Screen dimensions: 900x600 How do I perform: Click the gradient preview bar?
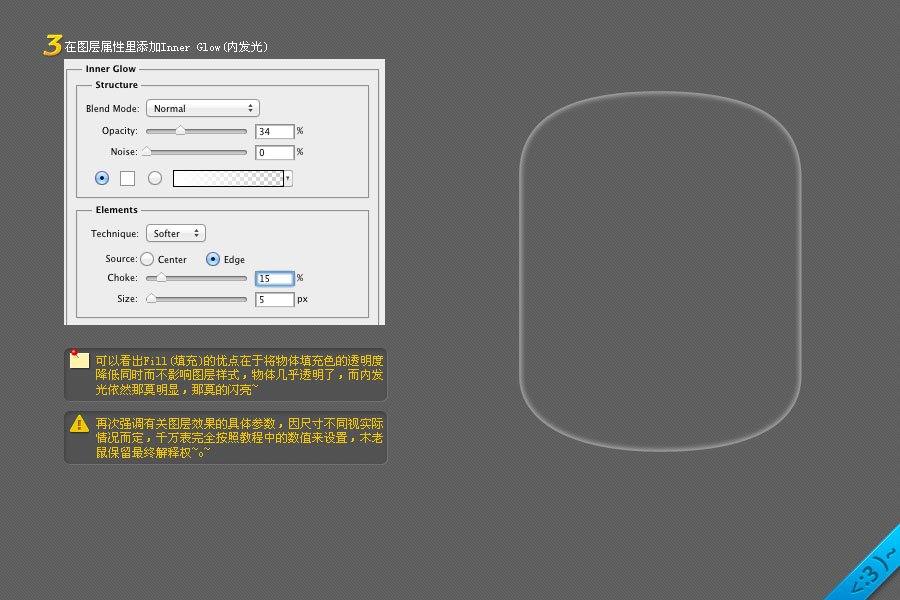(x=228, y=179)
